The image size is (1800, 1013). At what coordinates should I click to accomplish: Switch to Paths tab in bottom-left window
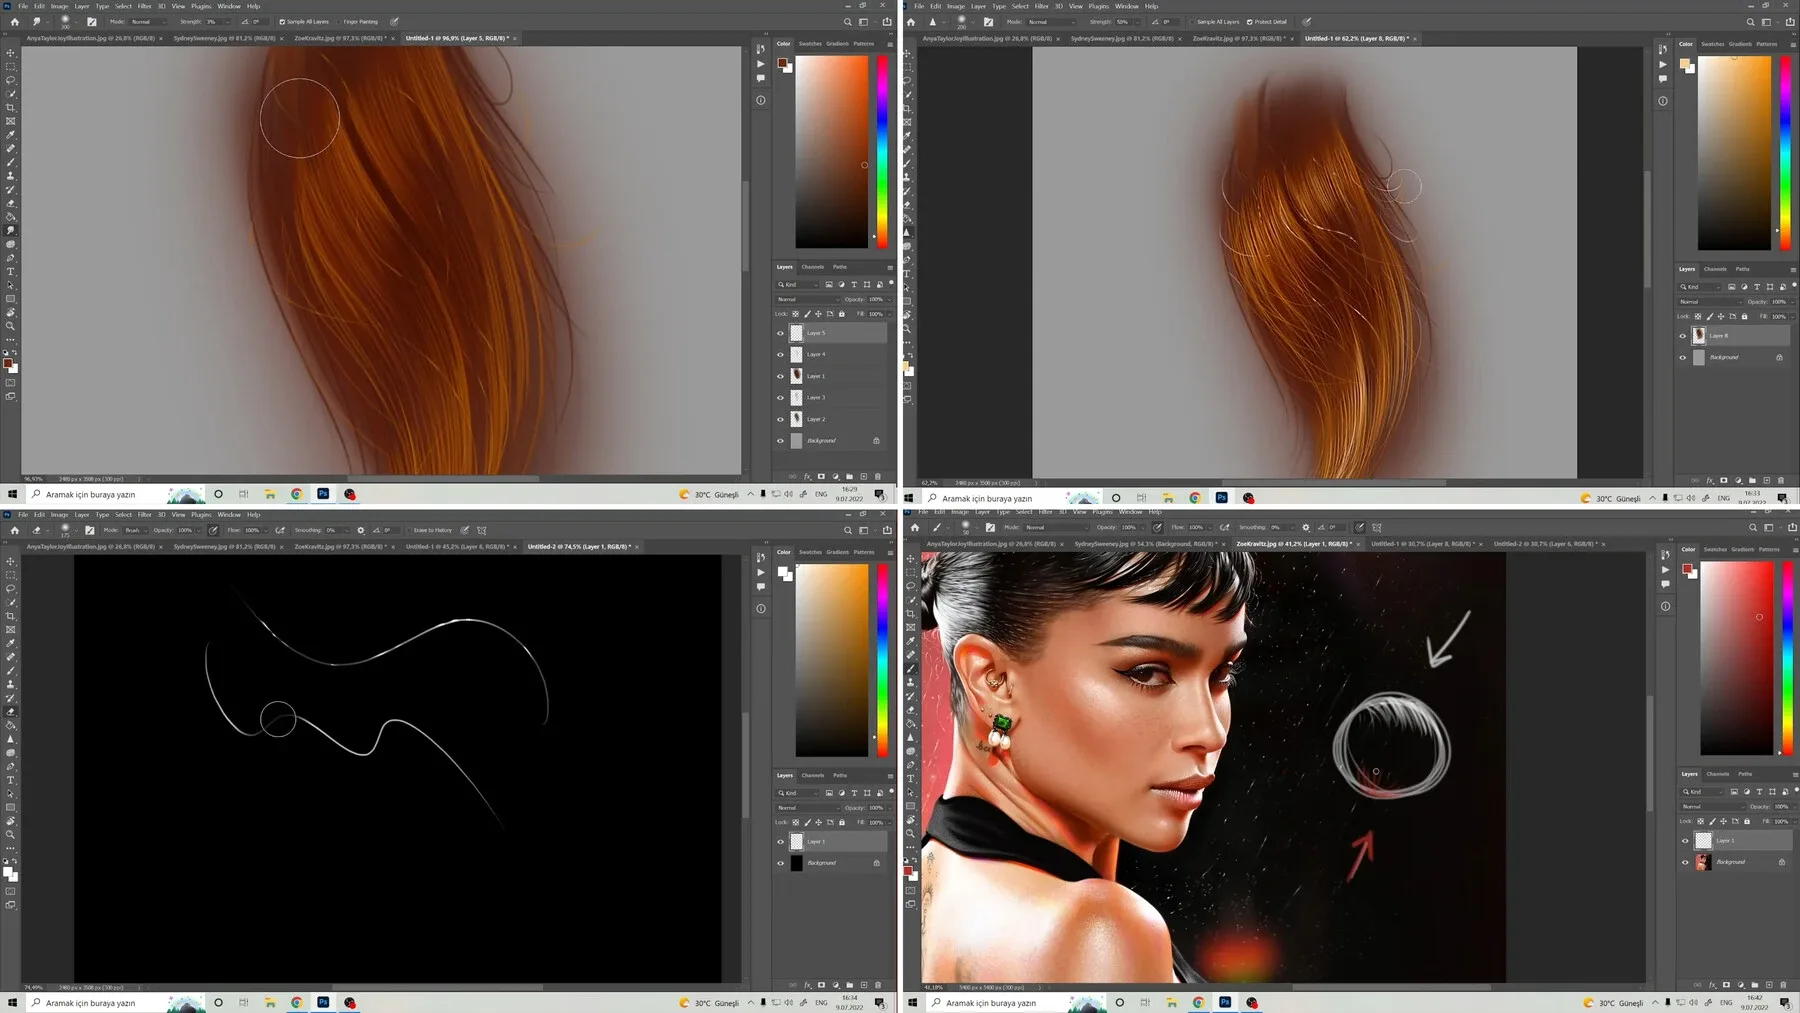click(840, 775)
